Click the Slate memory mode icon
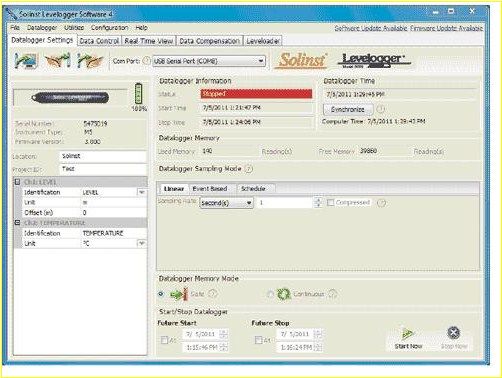 [179, 294]
